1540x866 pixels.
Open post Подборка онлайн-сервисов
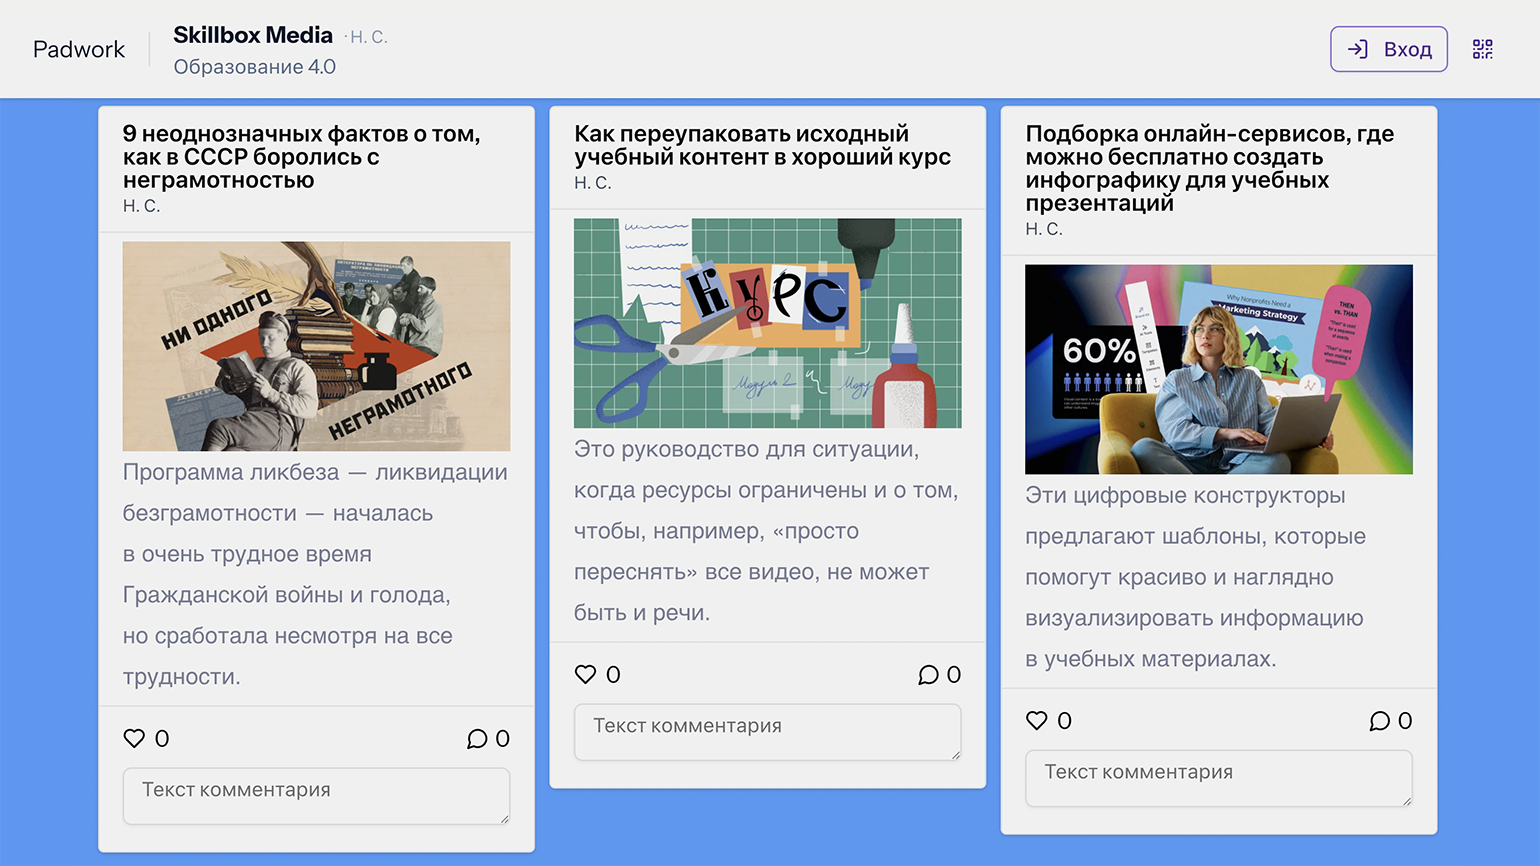click(x=1209, y=167)
